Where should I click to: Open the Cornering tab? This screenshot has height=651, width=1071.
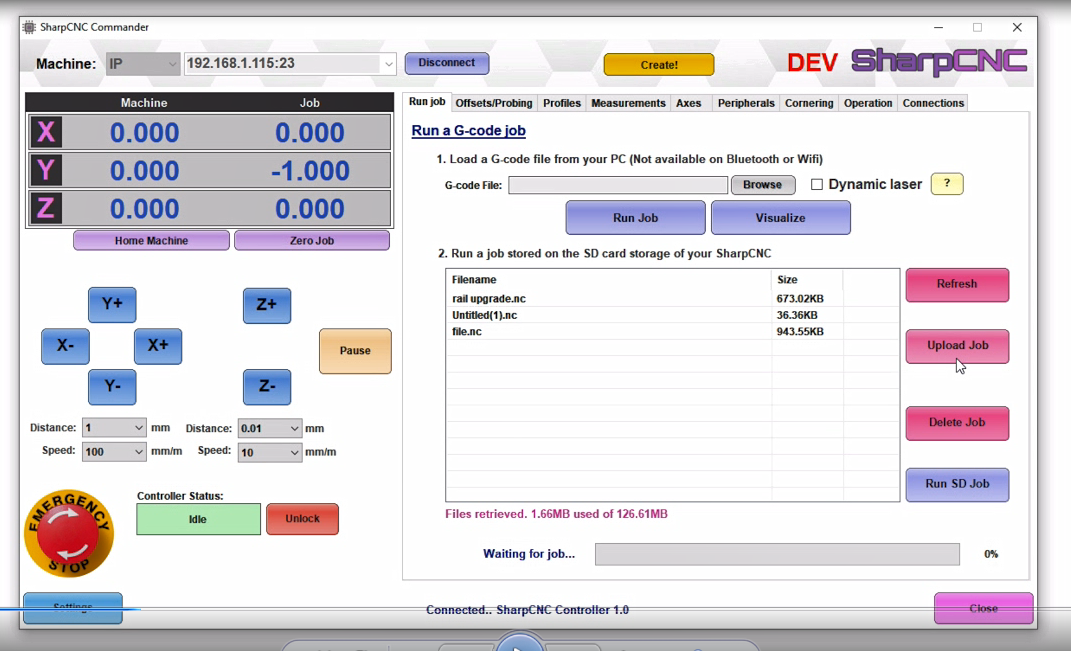(x=809, y=103)
